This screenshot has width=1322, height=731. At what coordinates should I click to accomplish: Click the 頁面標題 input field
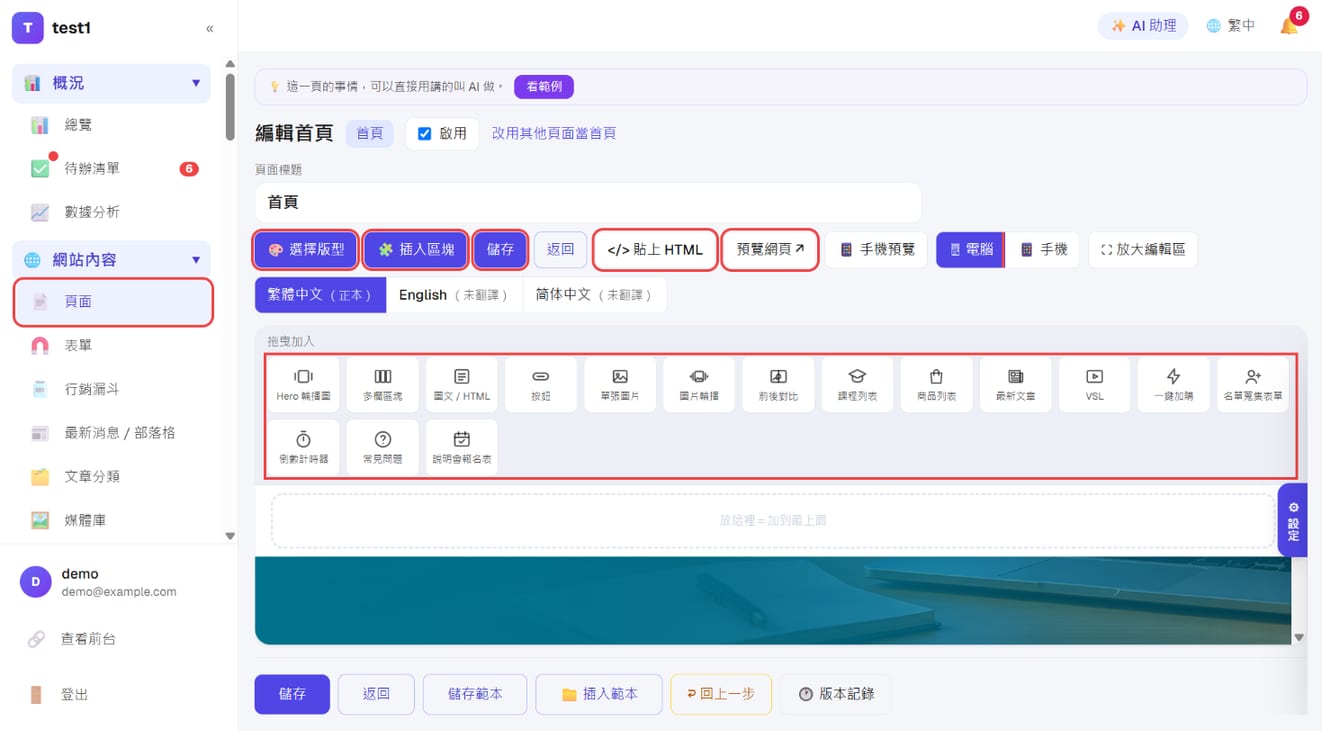click(588, 203)
